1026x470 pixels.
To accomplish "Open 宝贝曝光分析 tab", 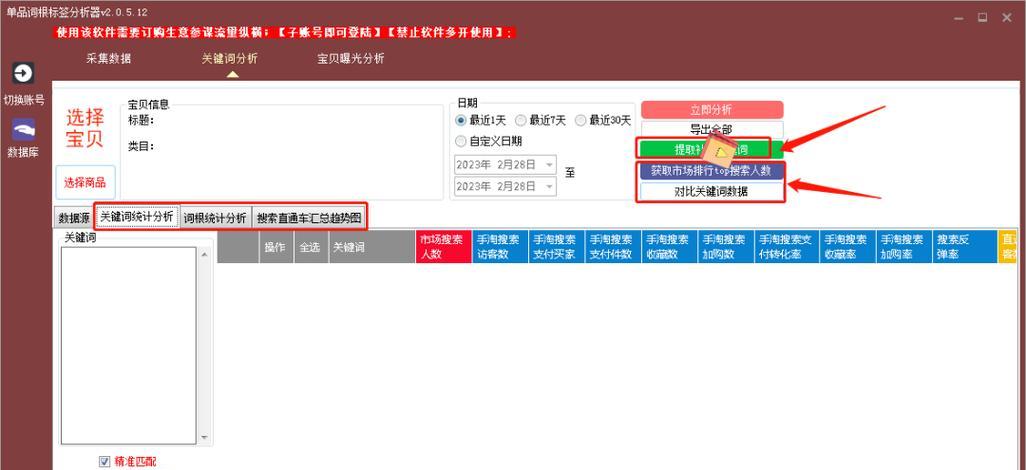I will [x=351, y=58].
